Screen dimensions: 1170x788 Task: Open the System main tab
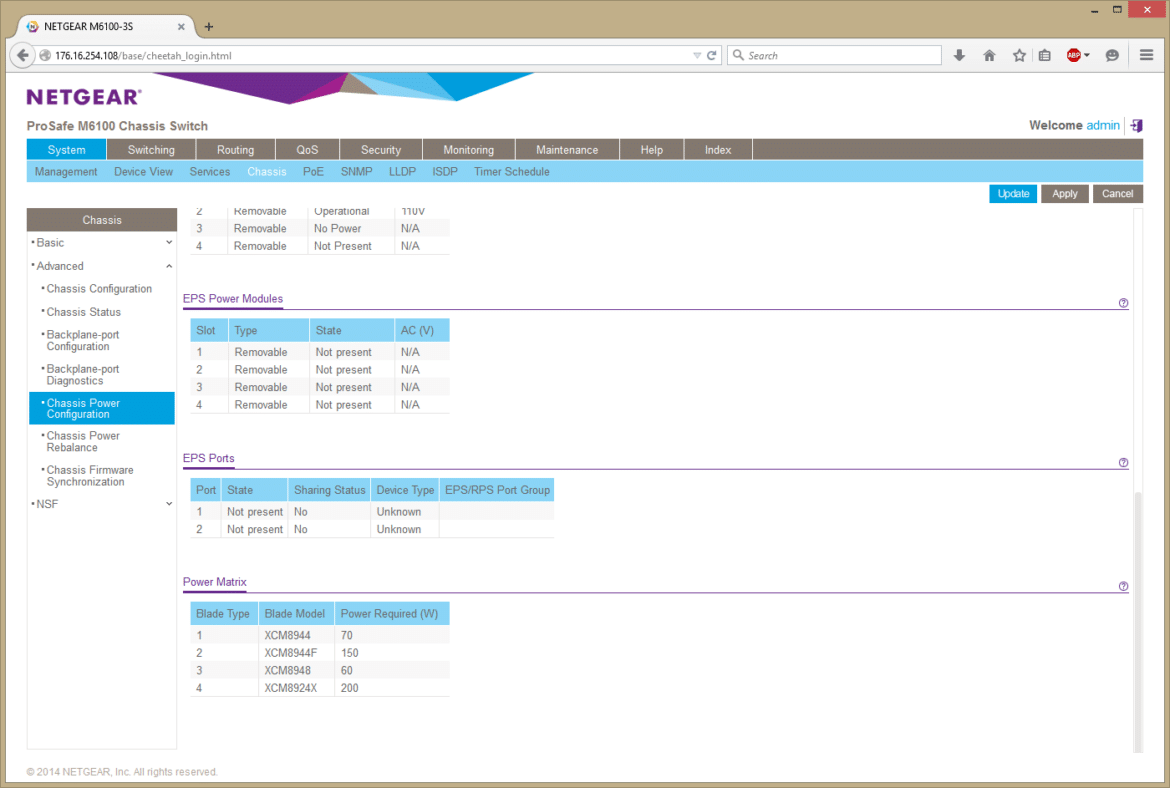click(x=66, y=149)
